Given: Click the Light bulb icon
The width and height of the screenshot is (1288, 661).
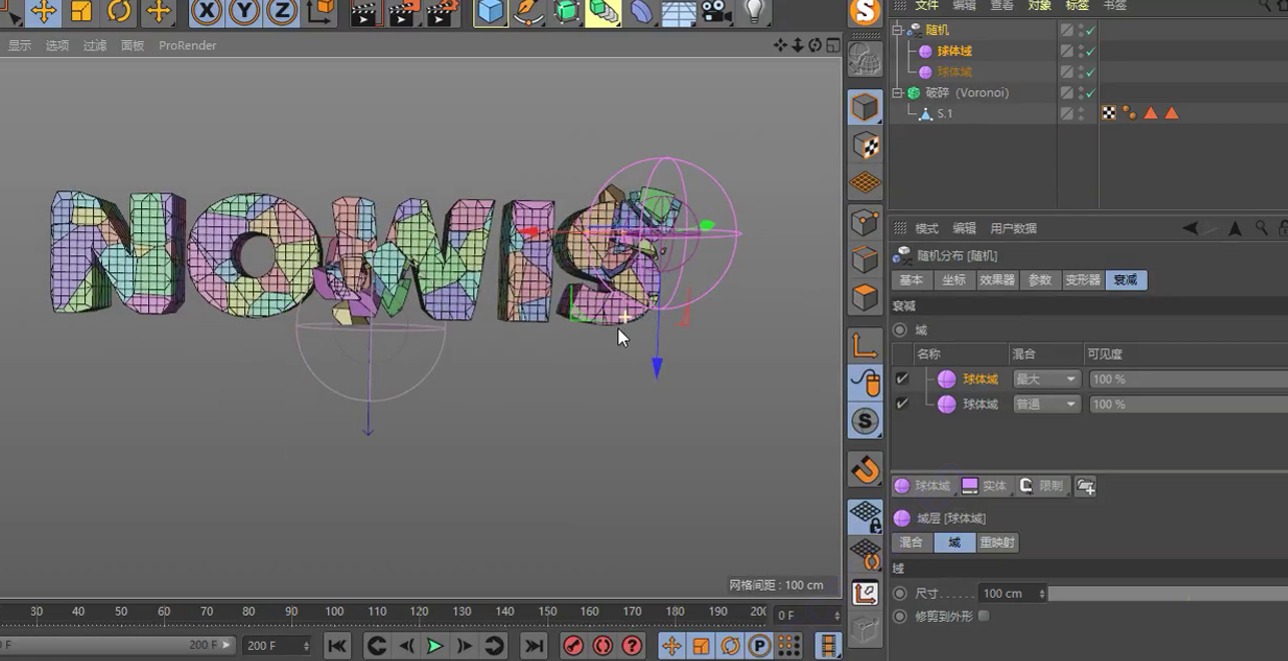Looking at the screenshot, I should (755, 12).
